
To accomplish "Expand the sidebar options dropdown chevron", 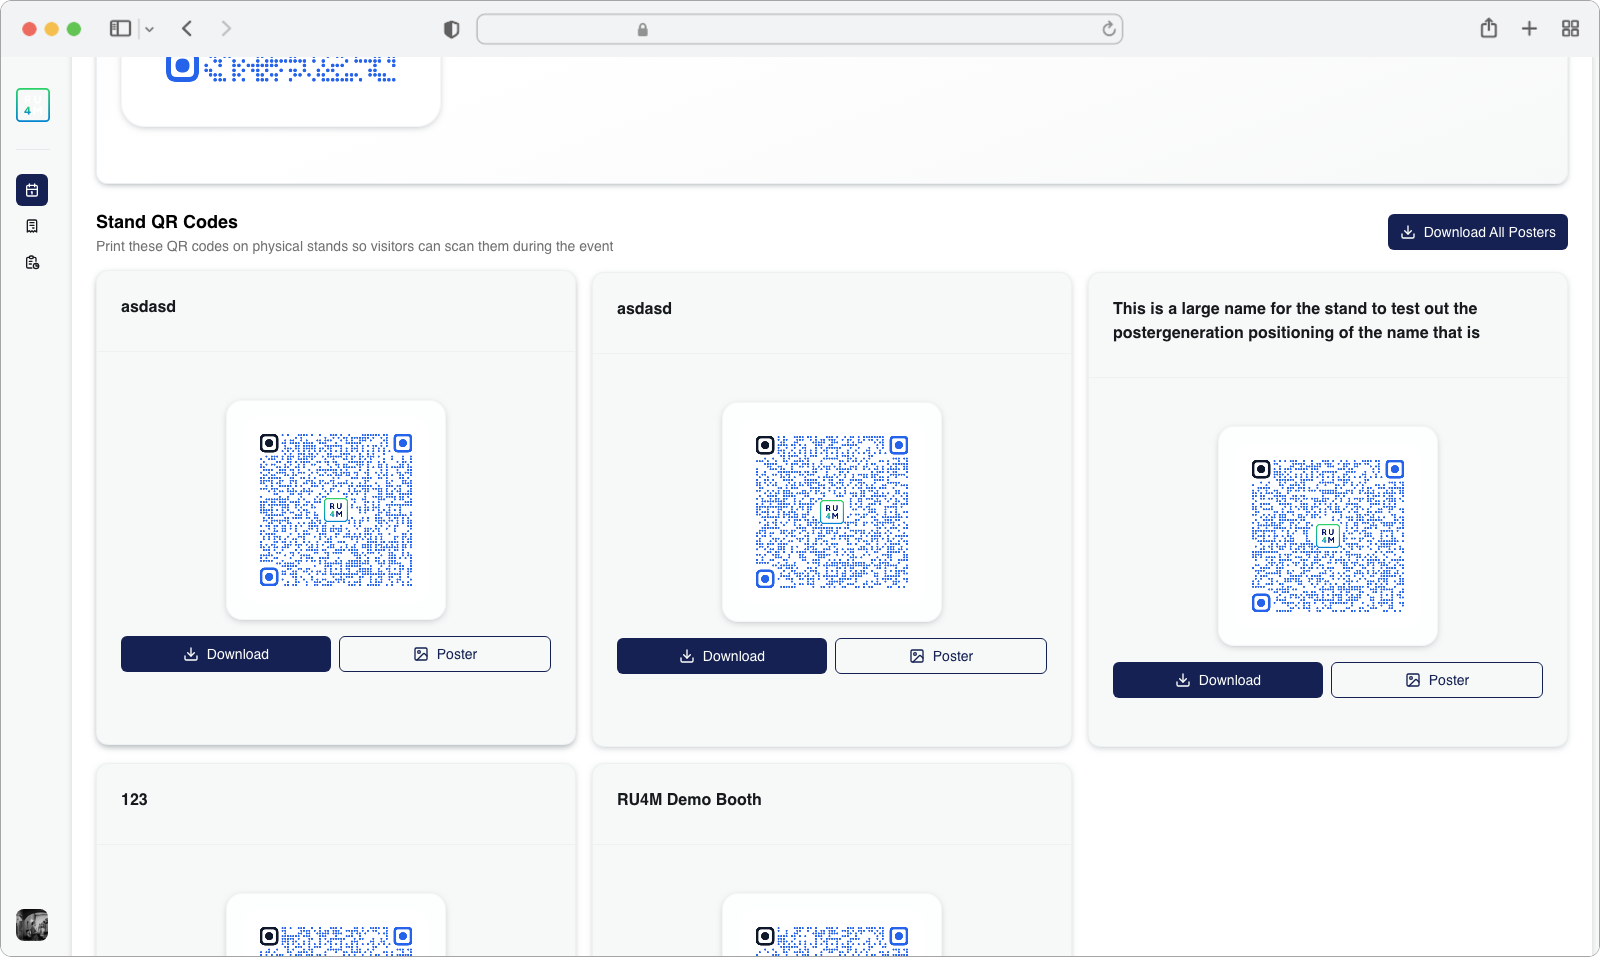I will (150, 30).
